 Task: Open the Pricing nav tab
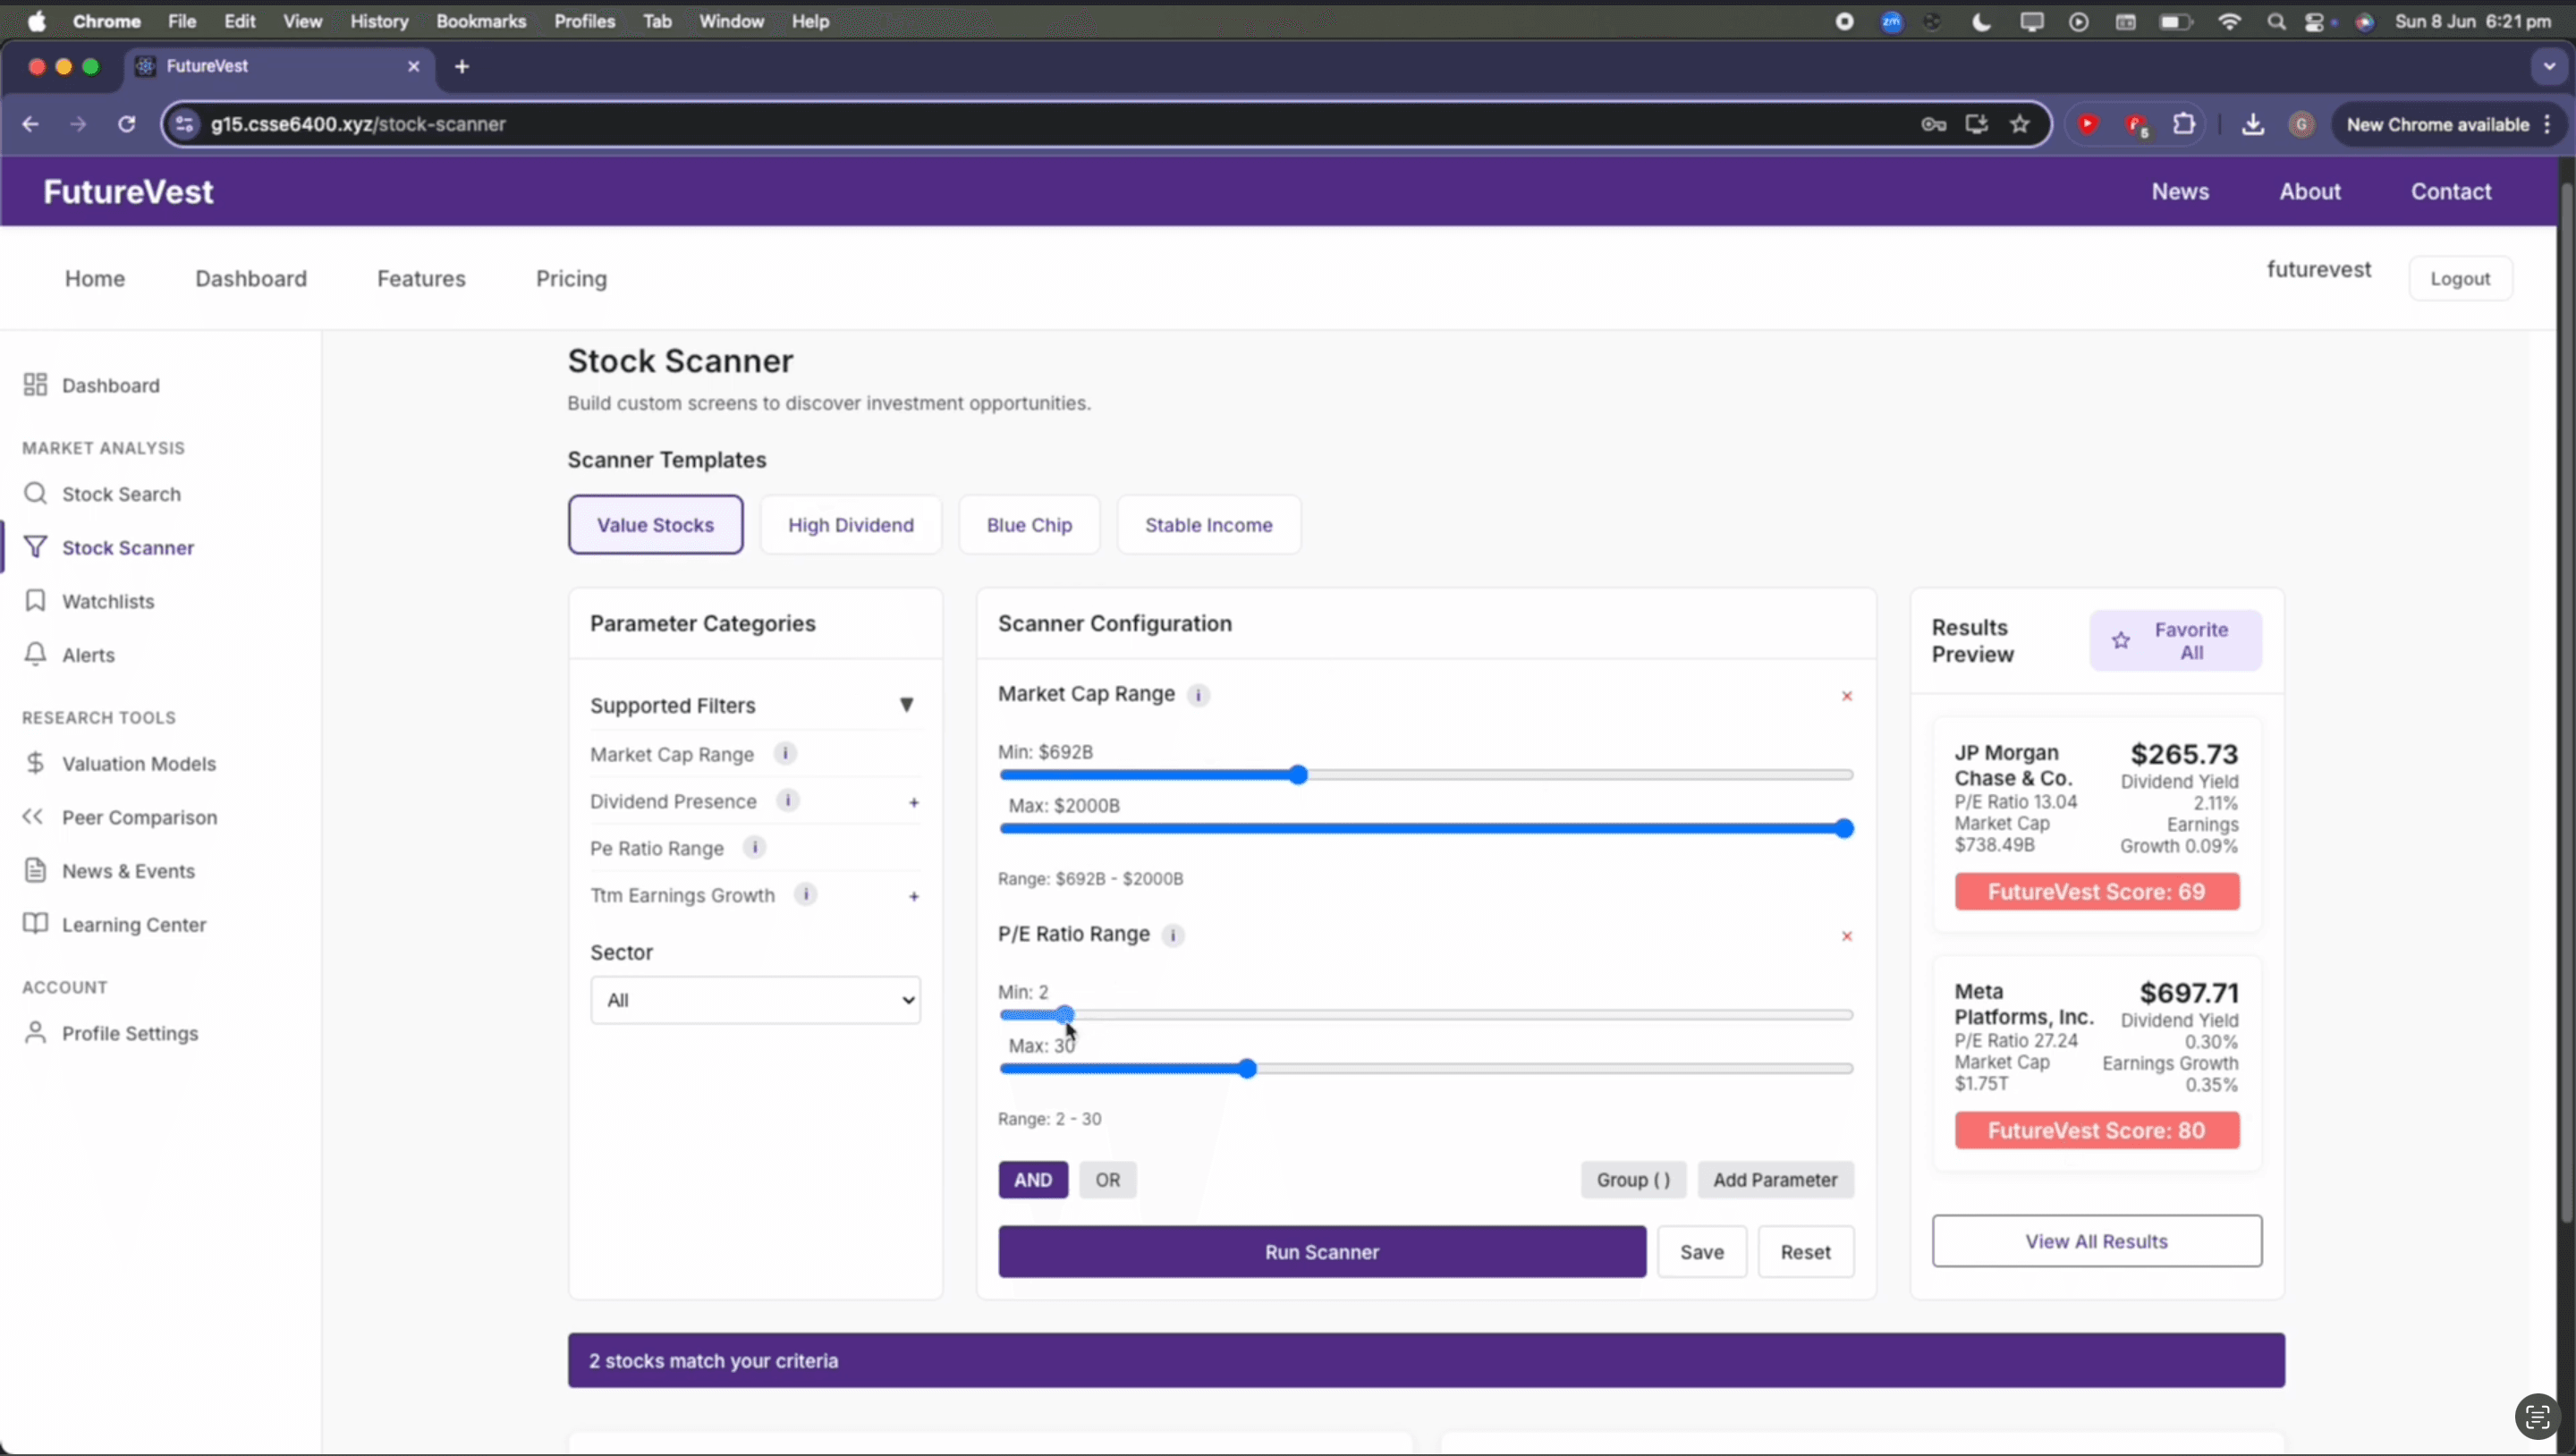click(571, 279)
